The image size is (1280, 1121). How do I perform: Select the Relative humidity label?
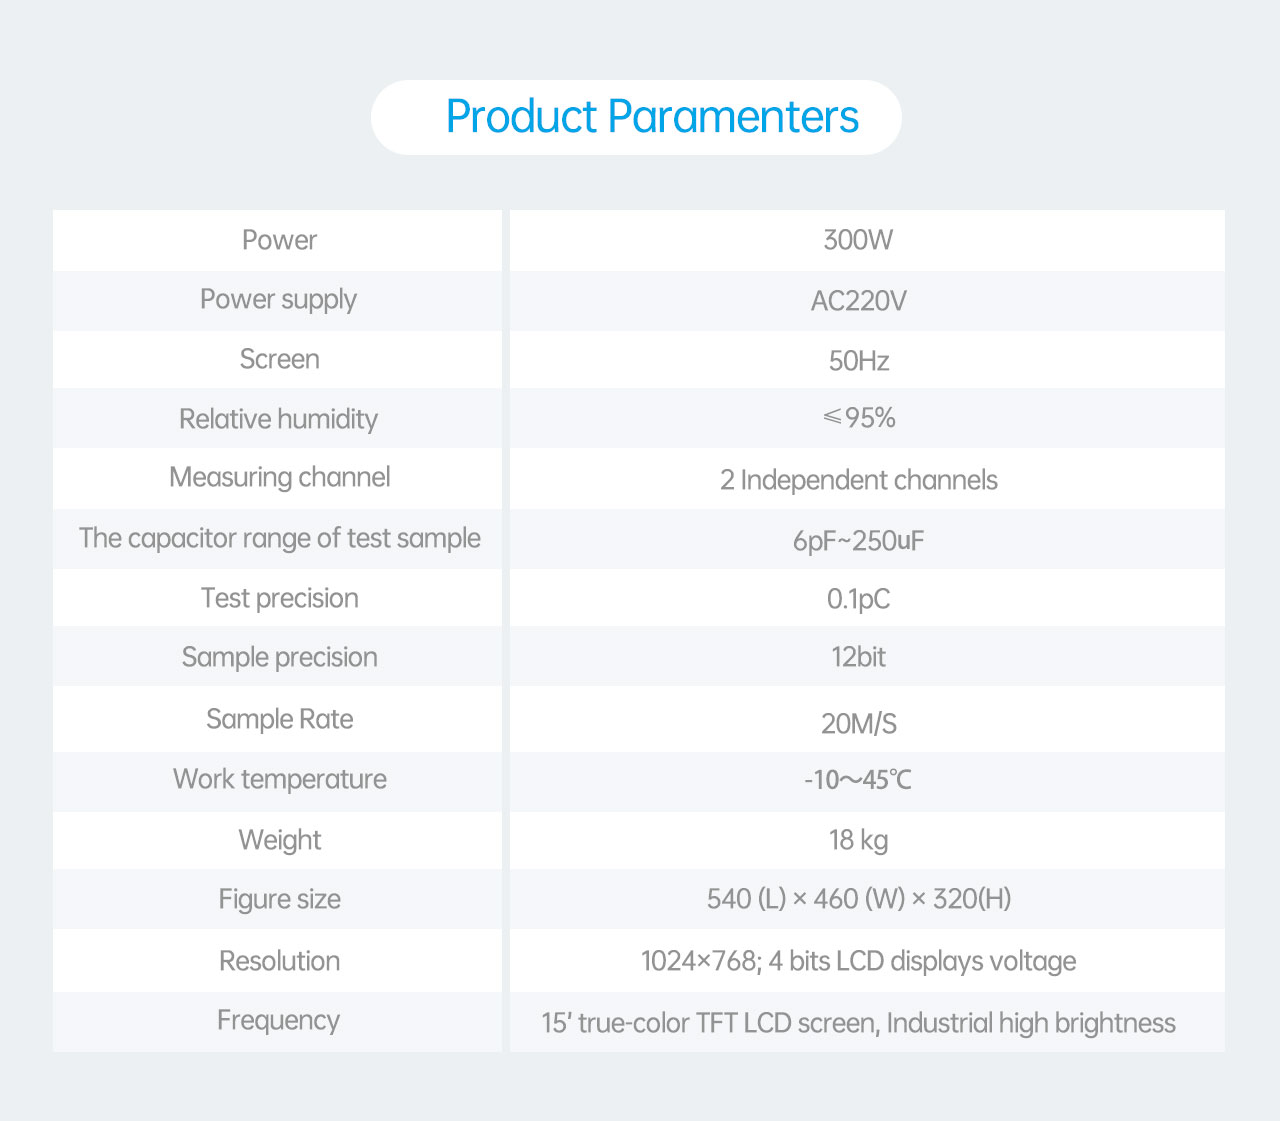click(x=278, y=419)
